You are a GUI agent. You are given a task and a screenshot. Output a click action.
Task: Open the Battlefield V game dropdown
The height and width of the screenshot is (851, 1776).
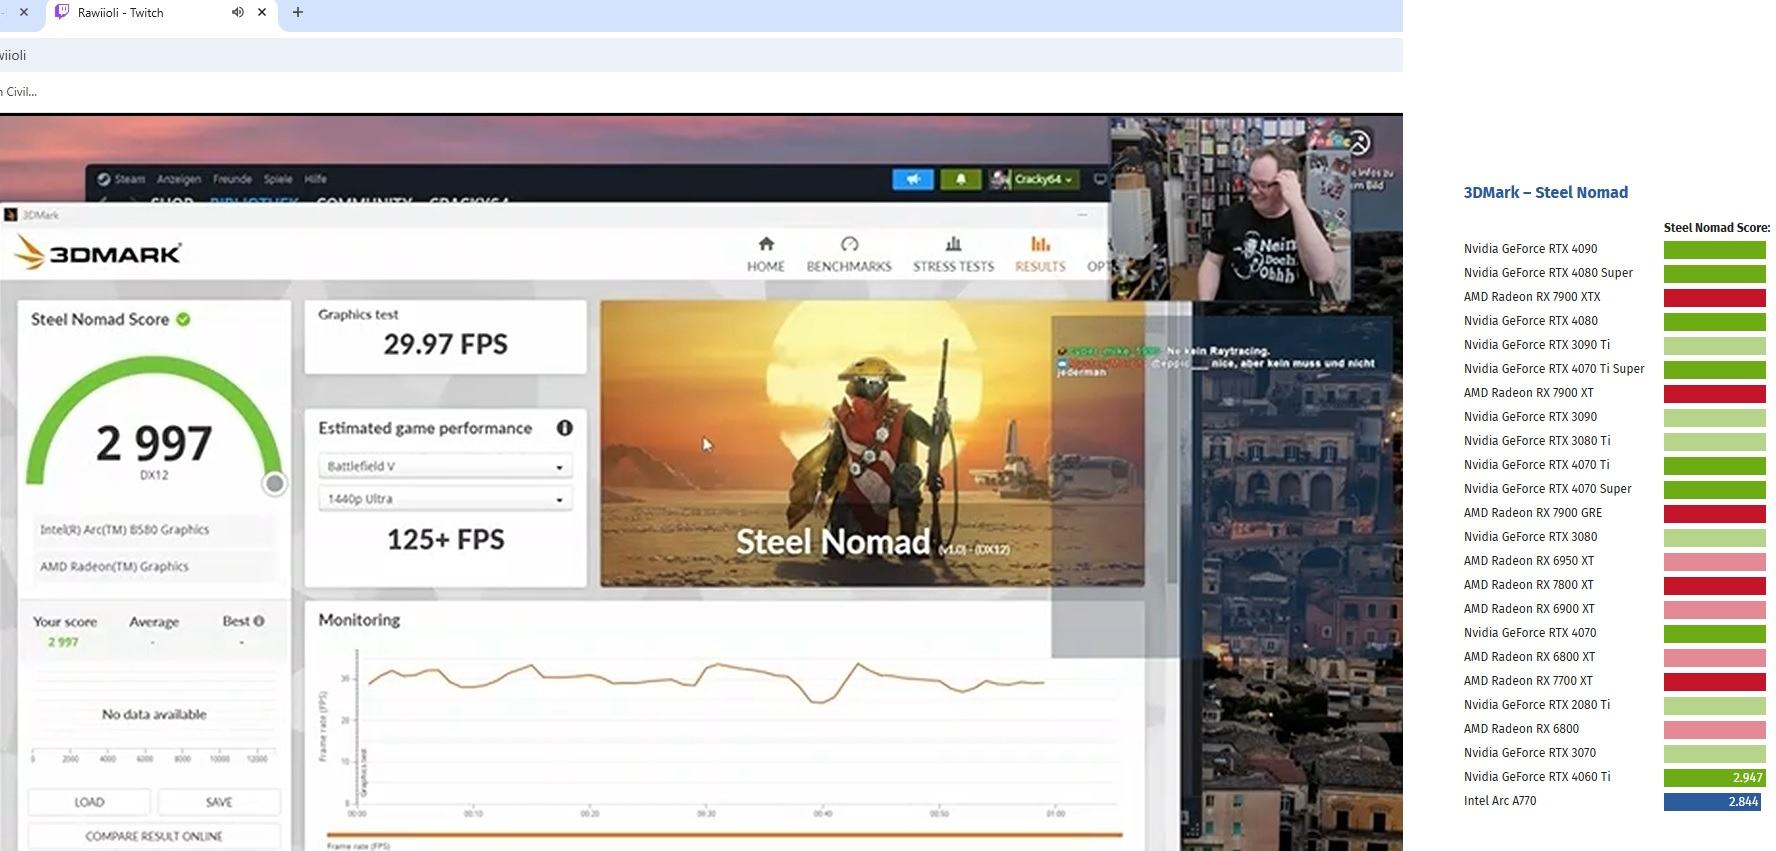pyautogui.click(x=445, y=466)
